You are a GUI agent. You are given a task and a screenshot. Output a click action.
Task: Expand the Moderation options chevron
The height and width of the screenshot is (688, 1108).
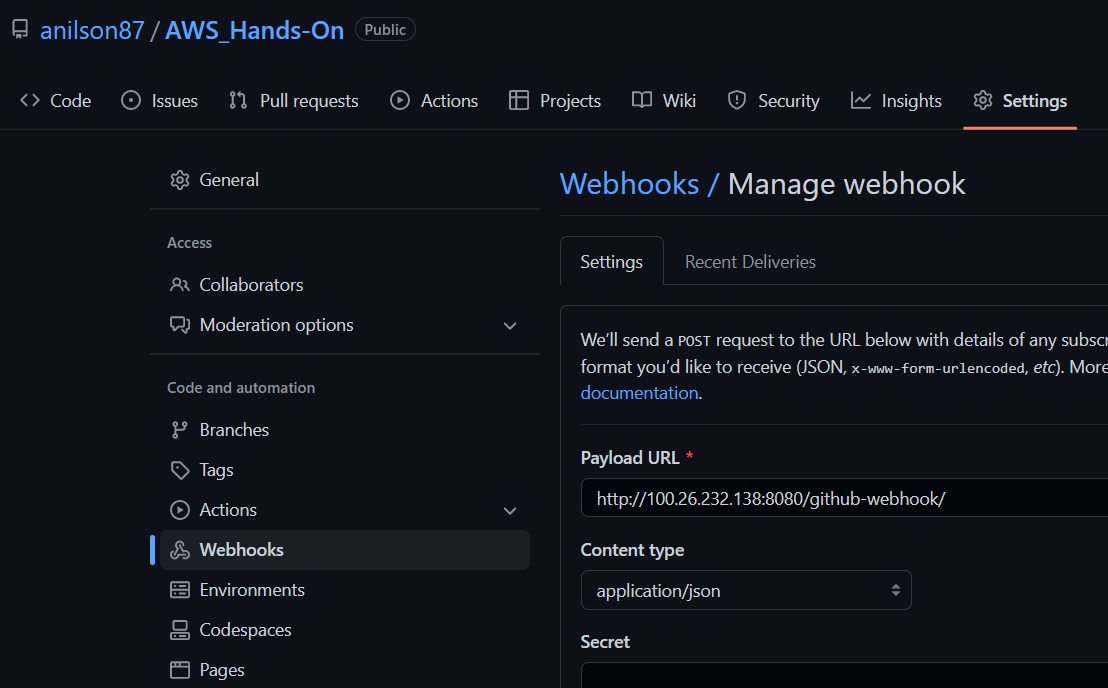tap(510, 326)
